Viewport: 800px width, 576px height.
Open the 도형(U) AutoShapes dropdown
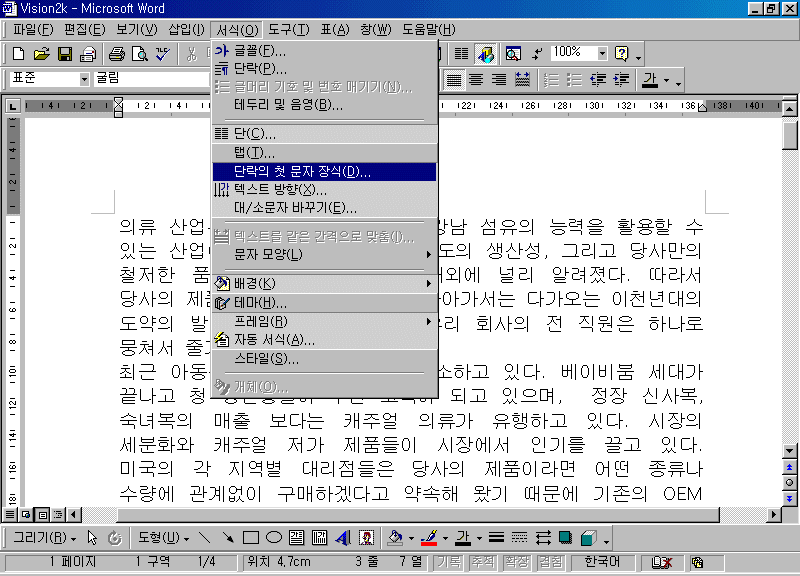(x=163, y=538)
